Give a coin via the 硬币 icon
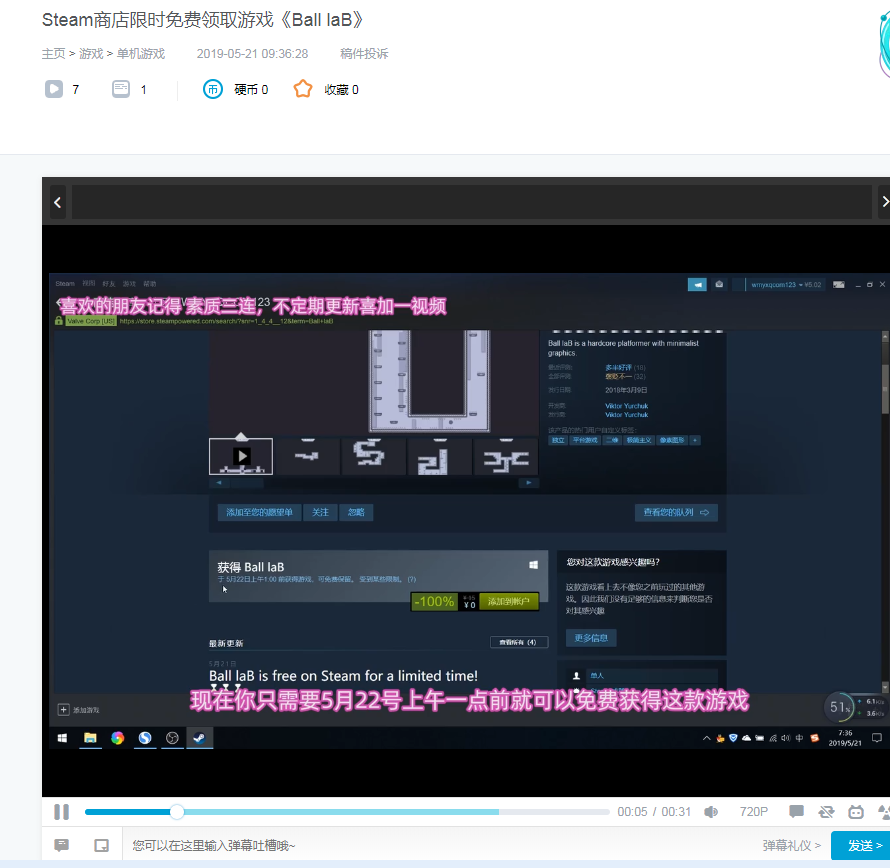 click(213, 89)
